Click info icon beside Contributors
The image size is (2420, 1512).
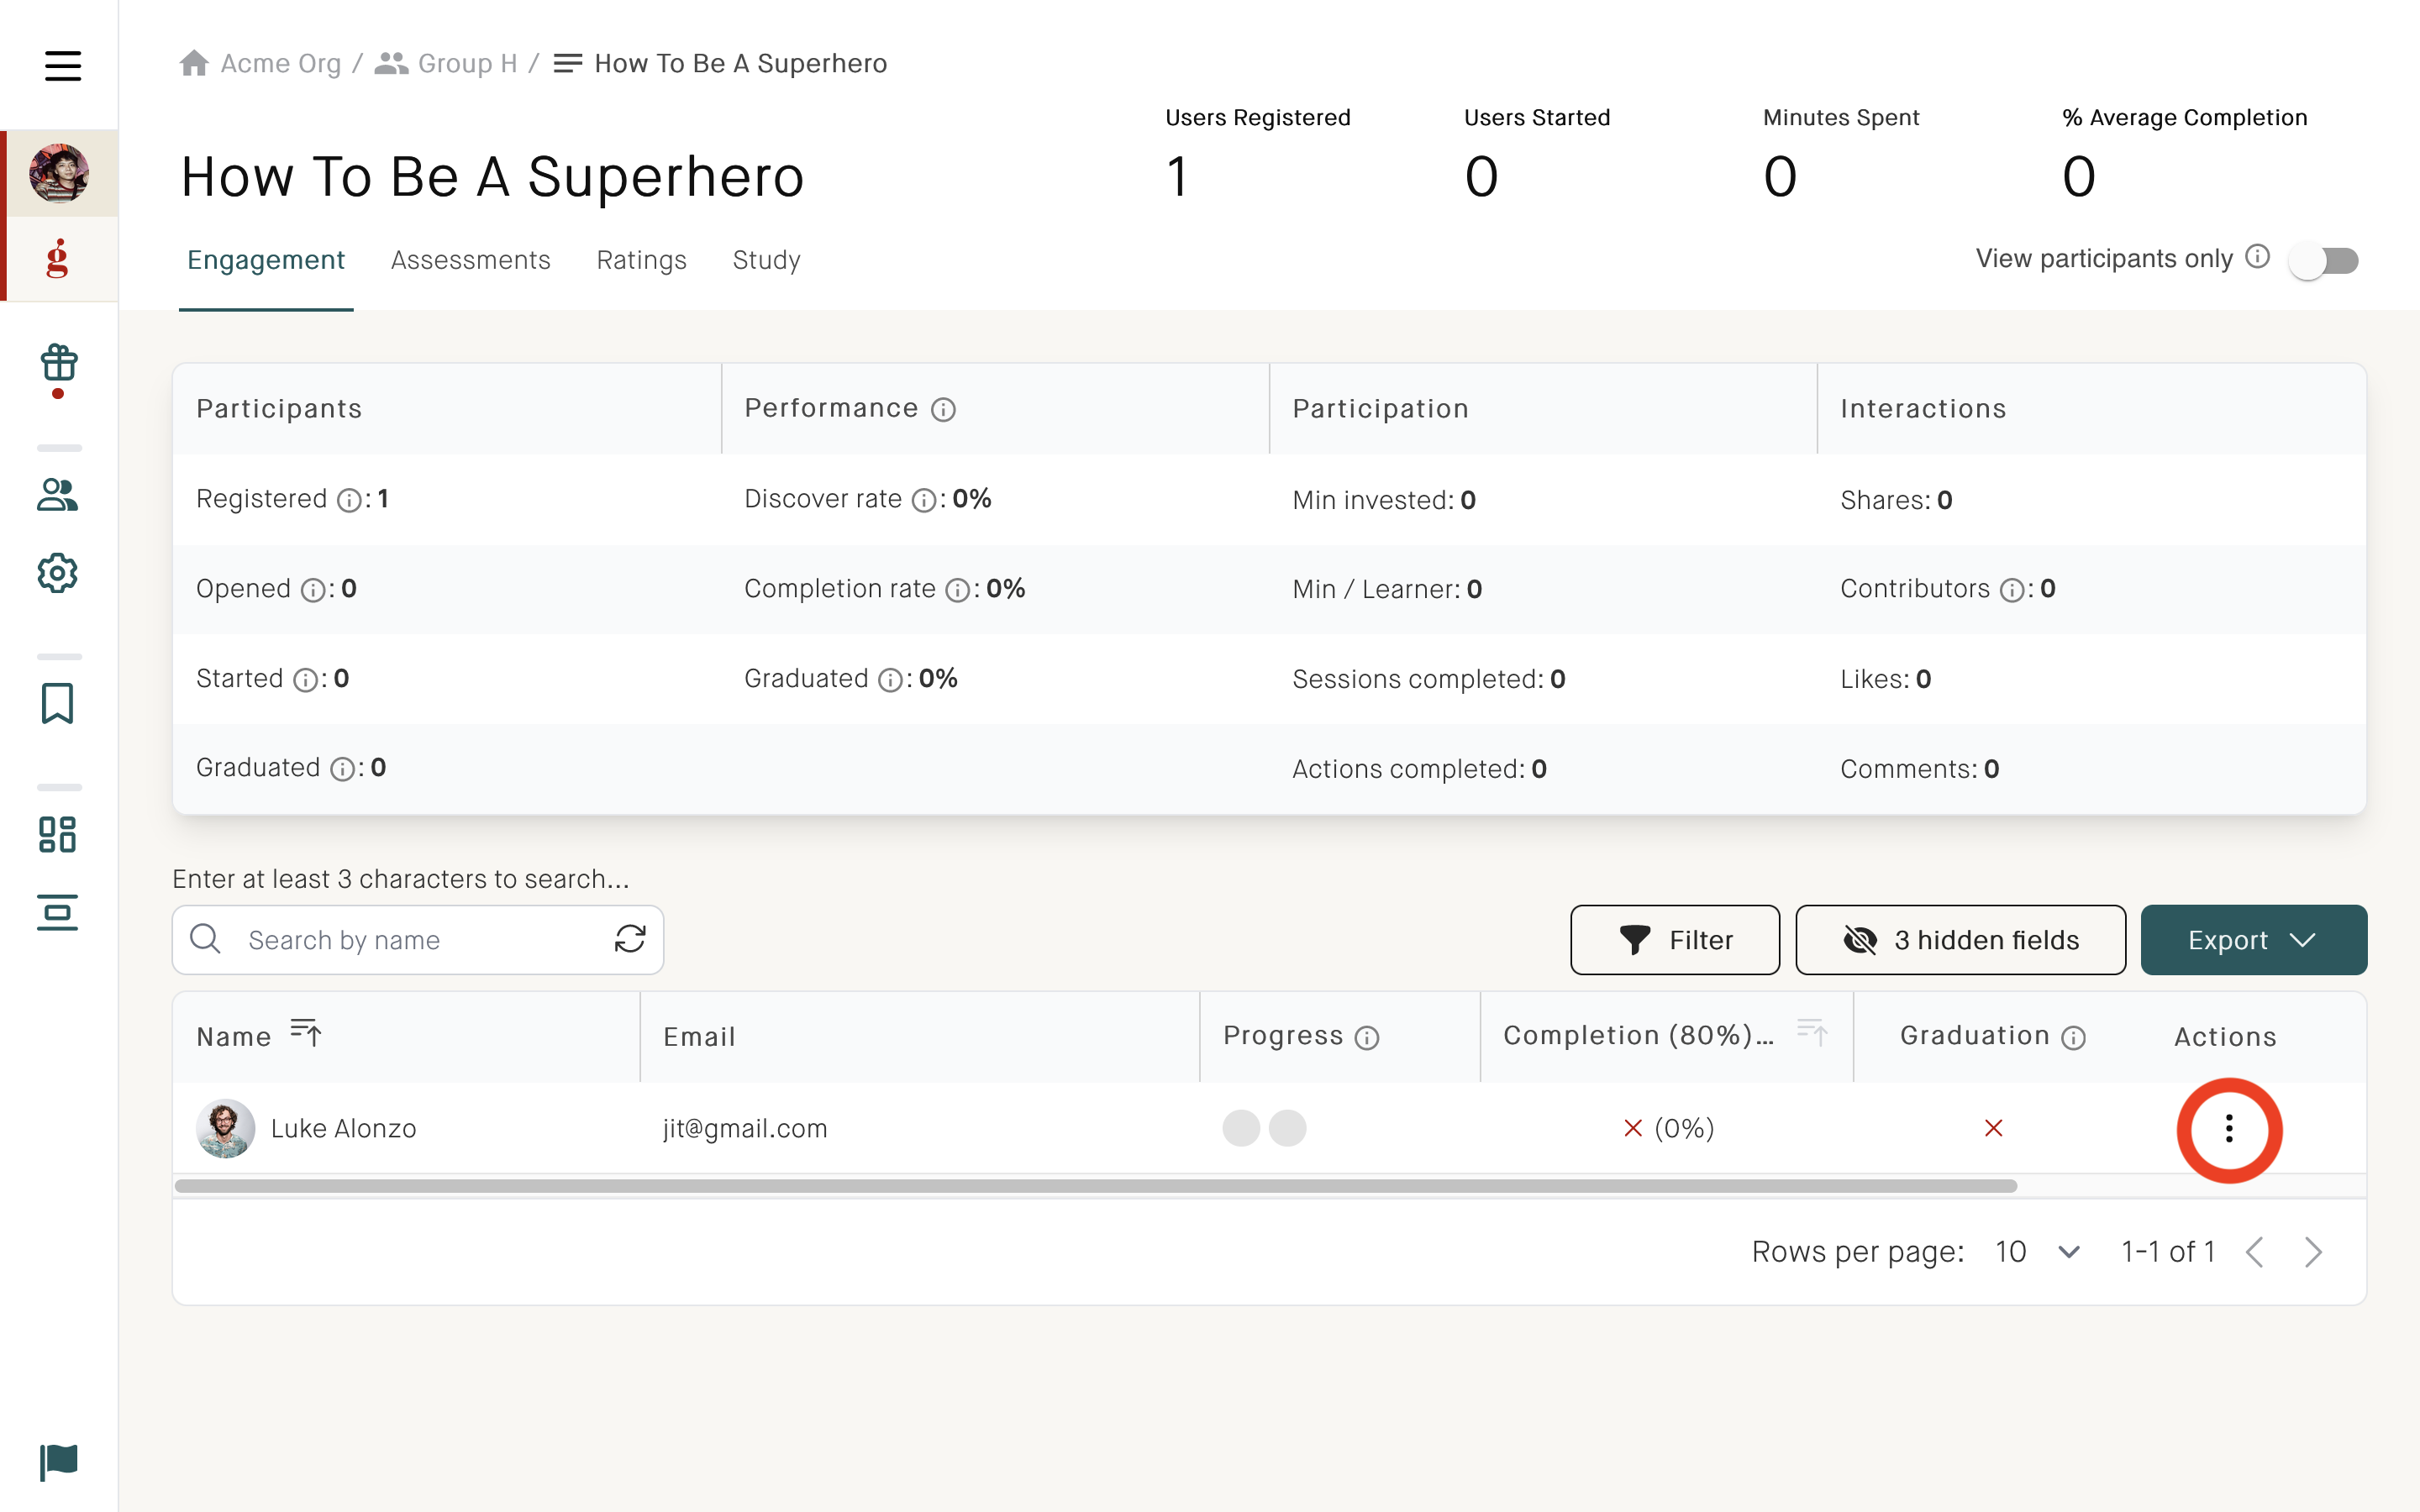[2012, 590]
